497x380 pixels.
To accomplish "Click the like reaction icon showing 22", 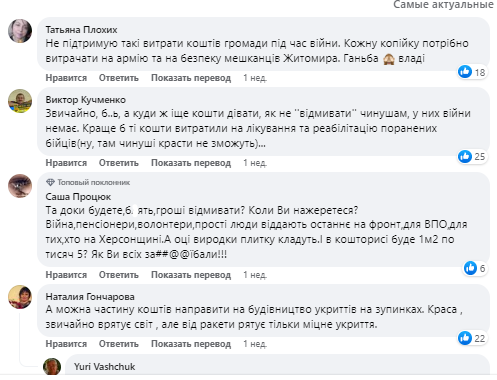I will (465, 338).
